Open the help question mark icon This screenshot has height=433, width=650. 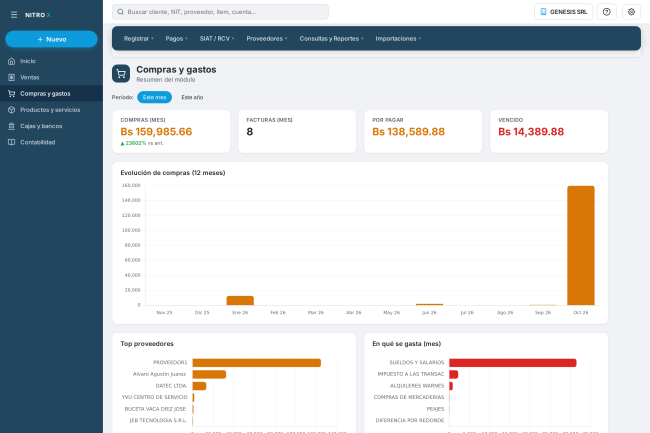click(606, 12)
